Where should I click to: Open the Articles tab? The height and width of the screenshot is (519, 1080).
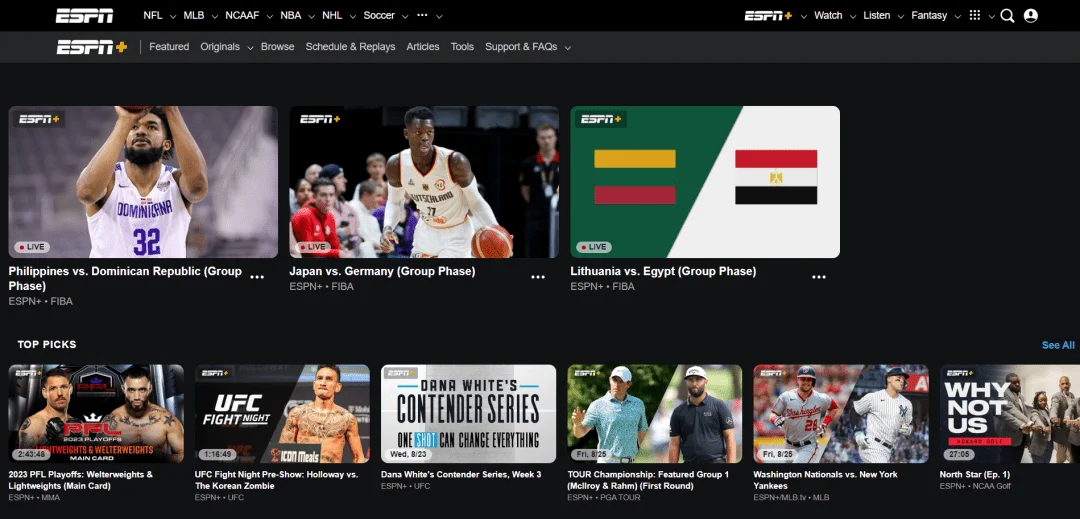[x=423, y=47]
